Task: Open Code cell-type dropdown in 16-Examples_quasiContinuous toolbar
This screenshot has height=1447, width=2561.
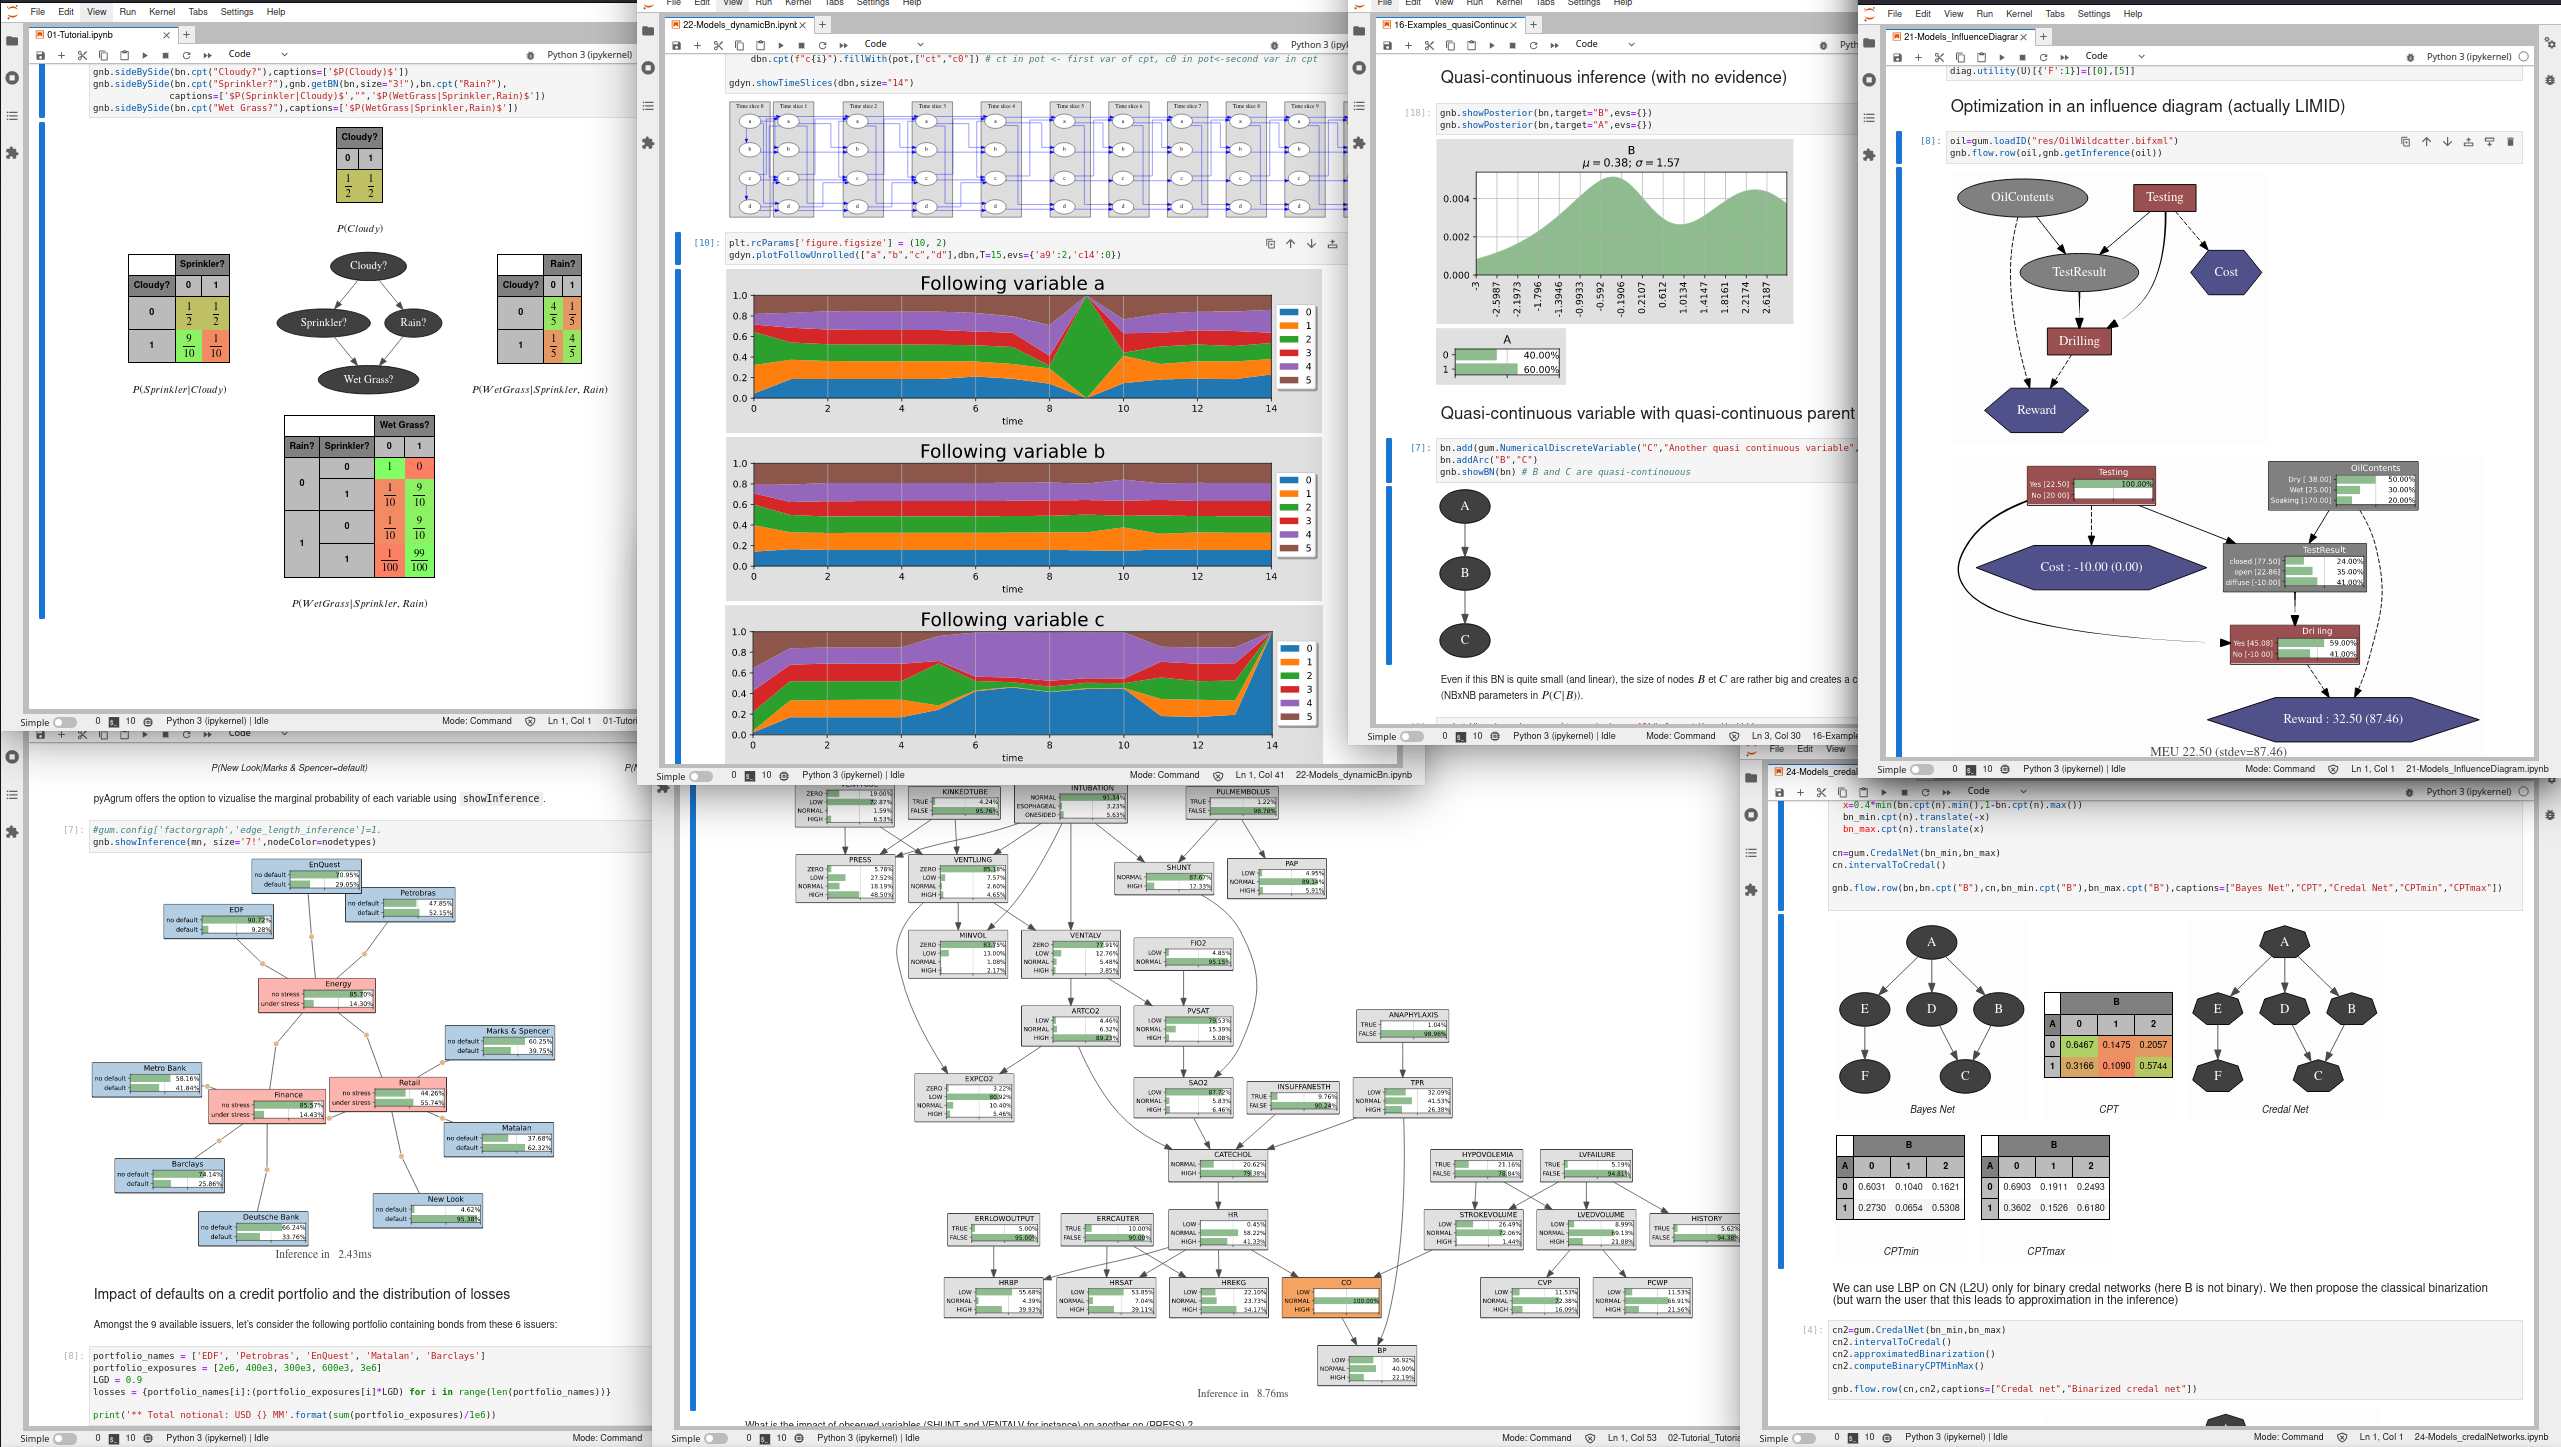Action: click(x=1604, y=45)
